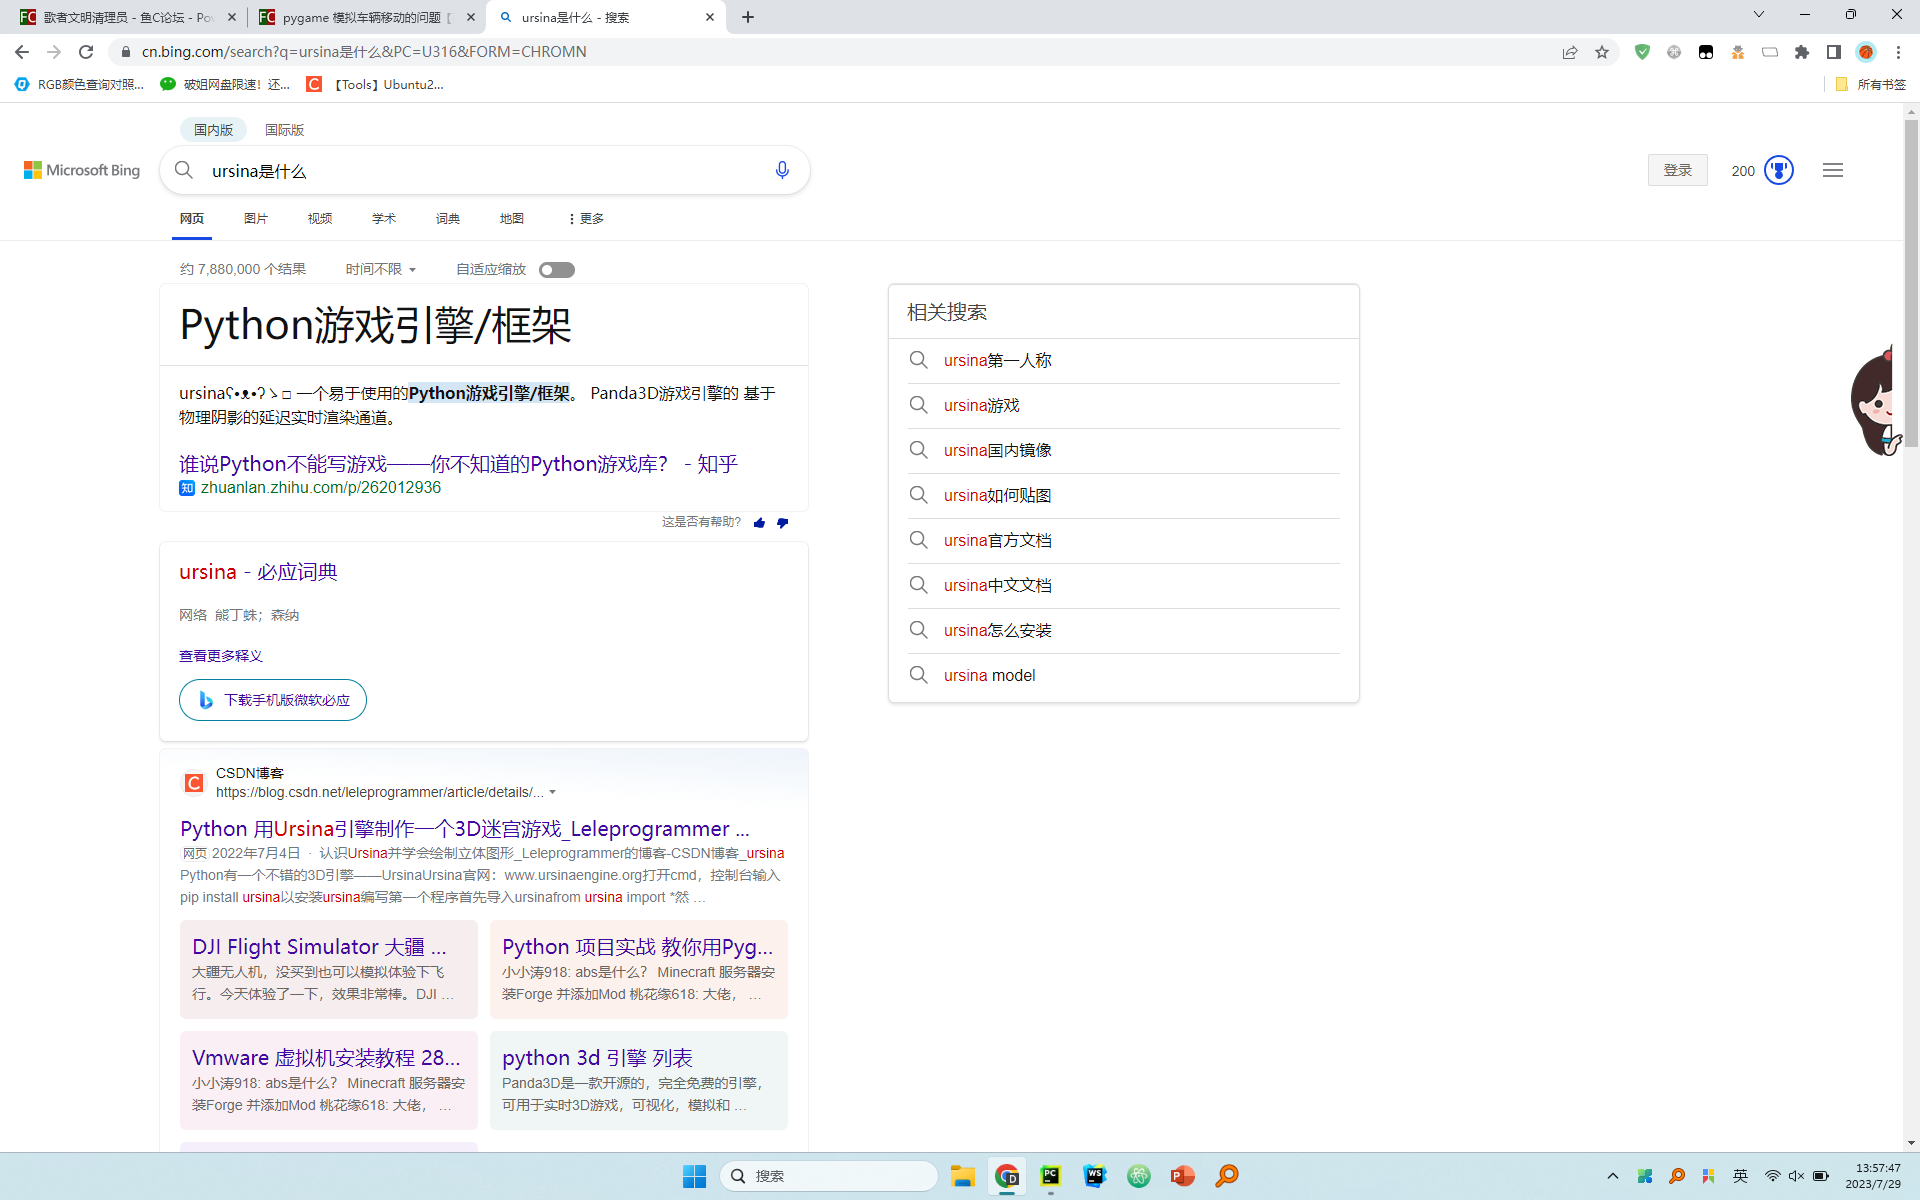Viewport: 1920px width, 1200px height.
Task: Open the Zhihu article link about Python游戏库
Action: 458,464
